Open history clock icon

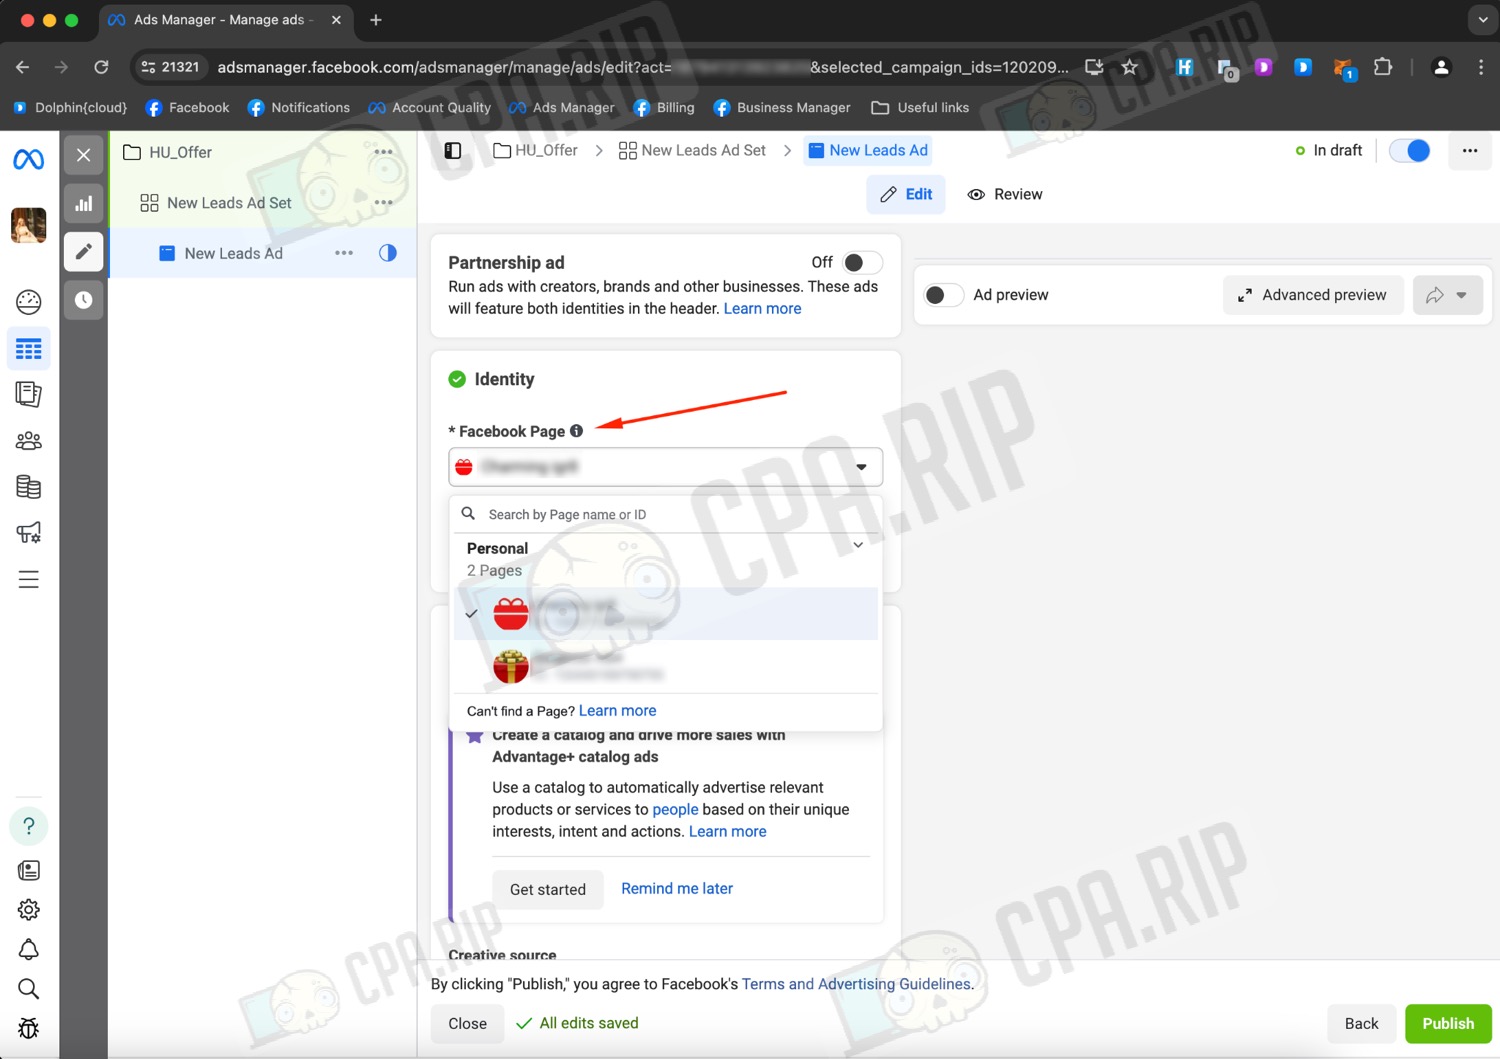[84, 300]
